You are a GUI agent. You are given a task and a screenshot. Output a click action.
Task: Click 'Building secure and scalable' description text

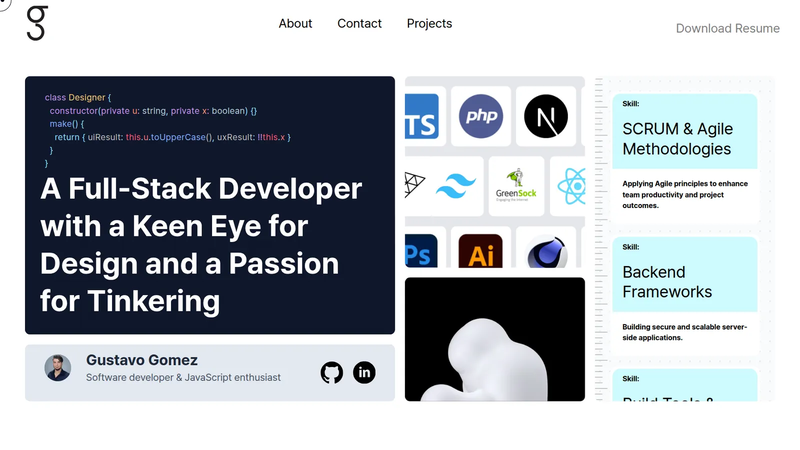coord(684,332)
